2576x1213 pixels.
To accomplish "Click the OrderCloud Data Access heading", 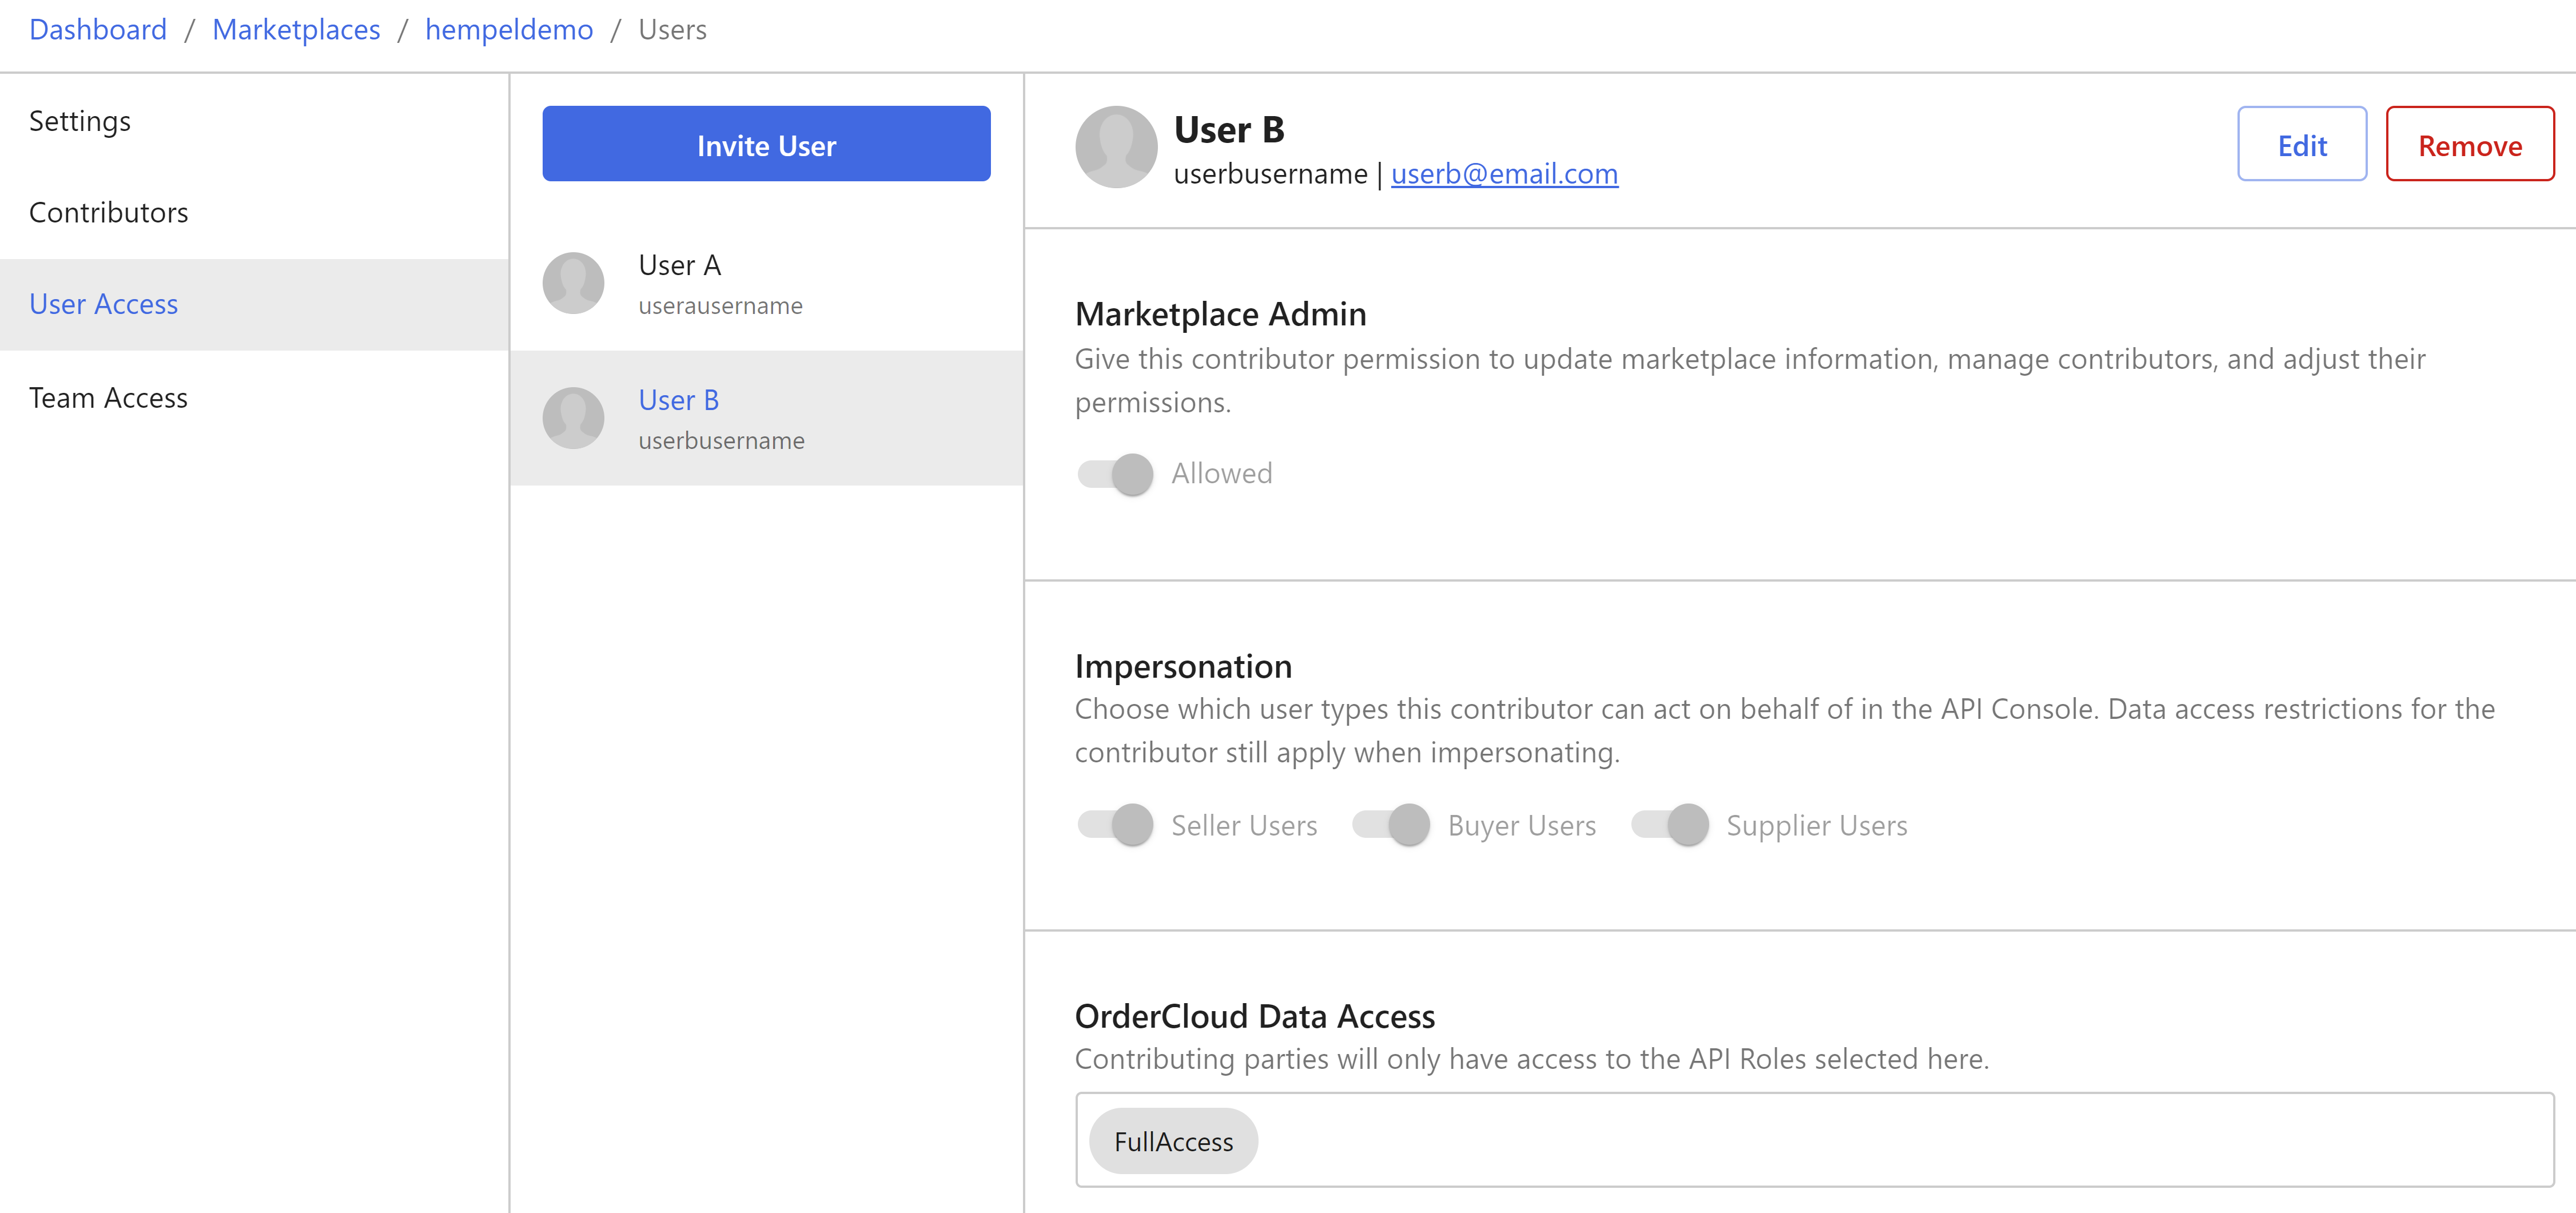I will (1254, 1016).
